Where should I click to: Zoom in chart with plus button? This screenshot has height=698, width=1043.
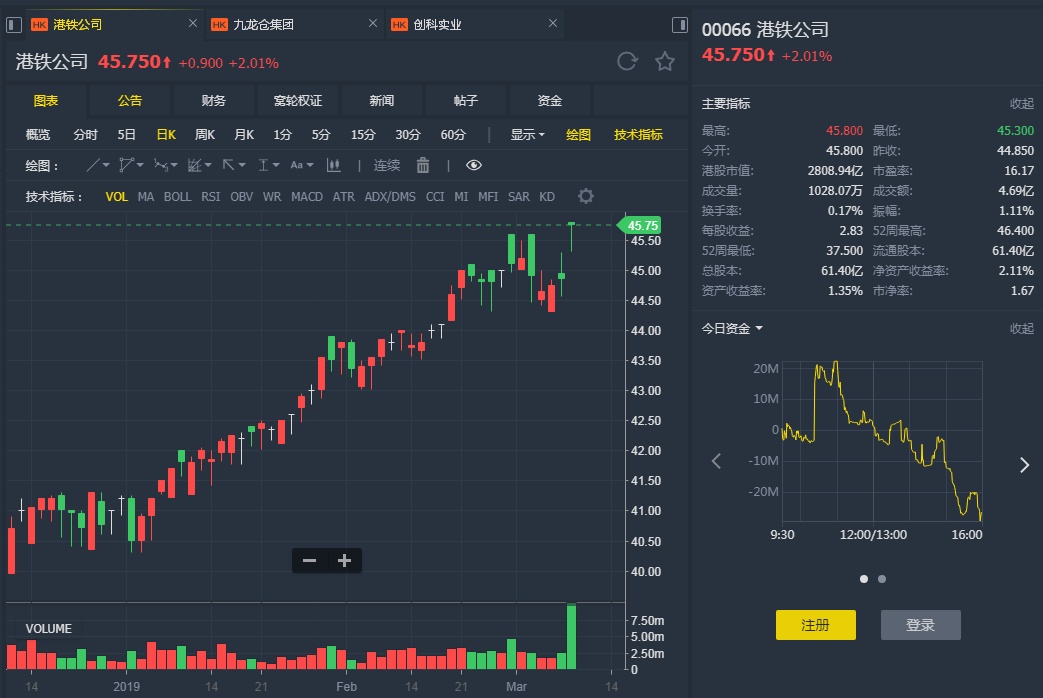pos(344,560)
